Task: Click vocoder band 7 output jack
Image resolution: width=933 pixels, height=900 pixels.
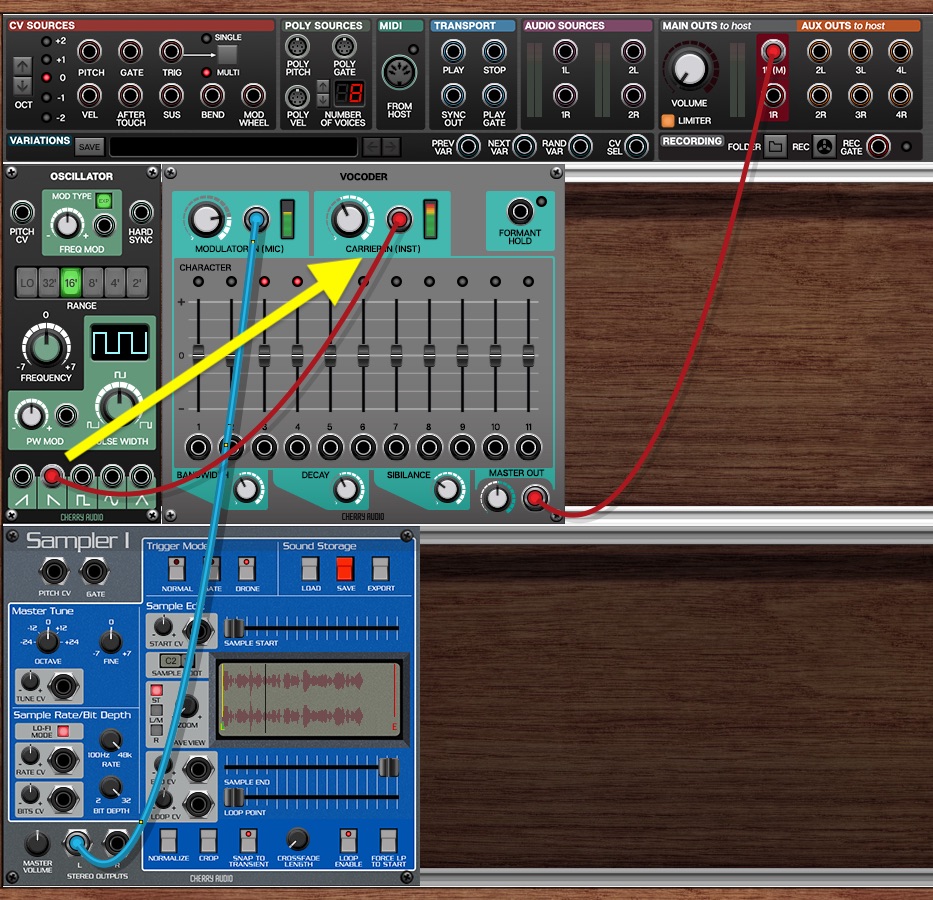Action: coord(396,447)
